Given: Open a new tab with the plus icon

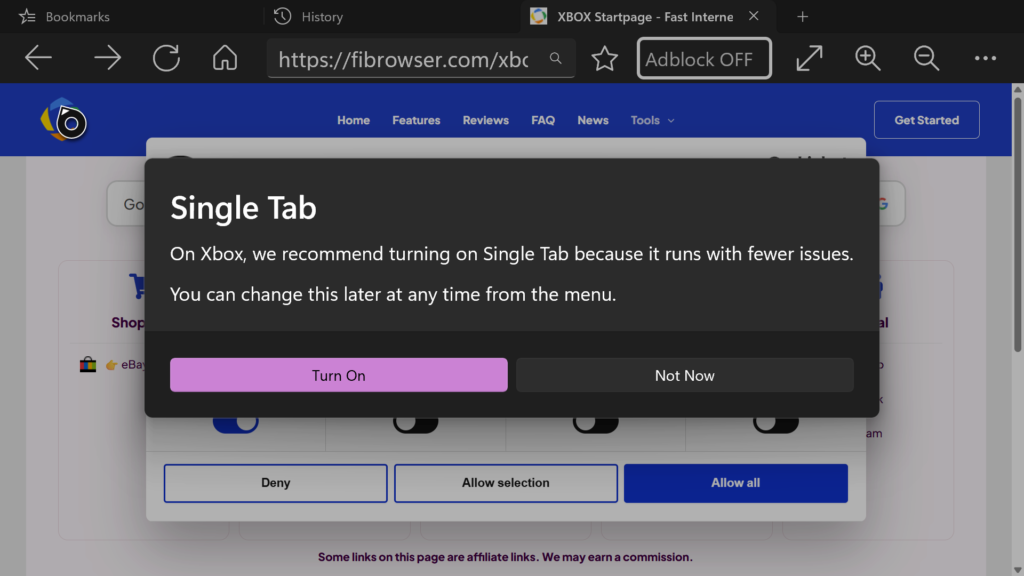Looking at the screenshot, I should [x=803, y=16].
